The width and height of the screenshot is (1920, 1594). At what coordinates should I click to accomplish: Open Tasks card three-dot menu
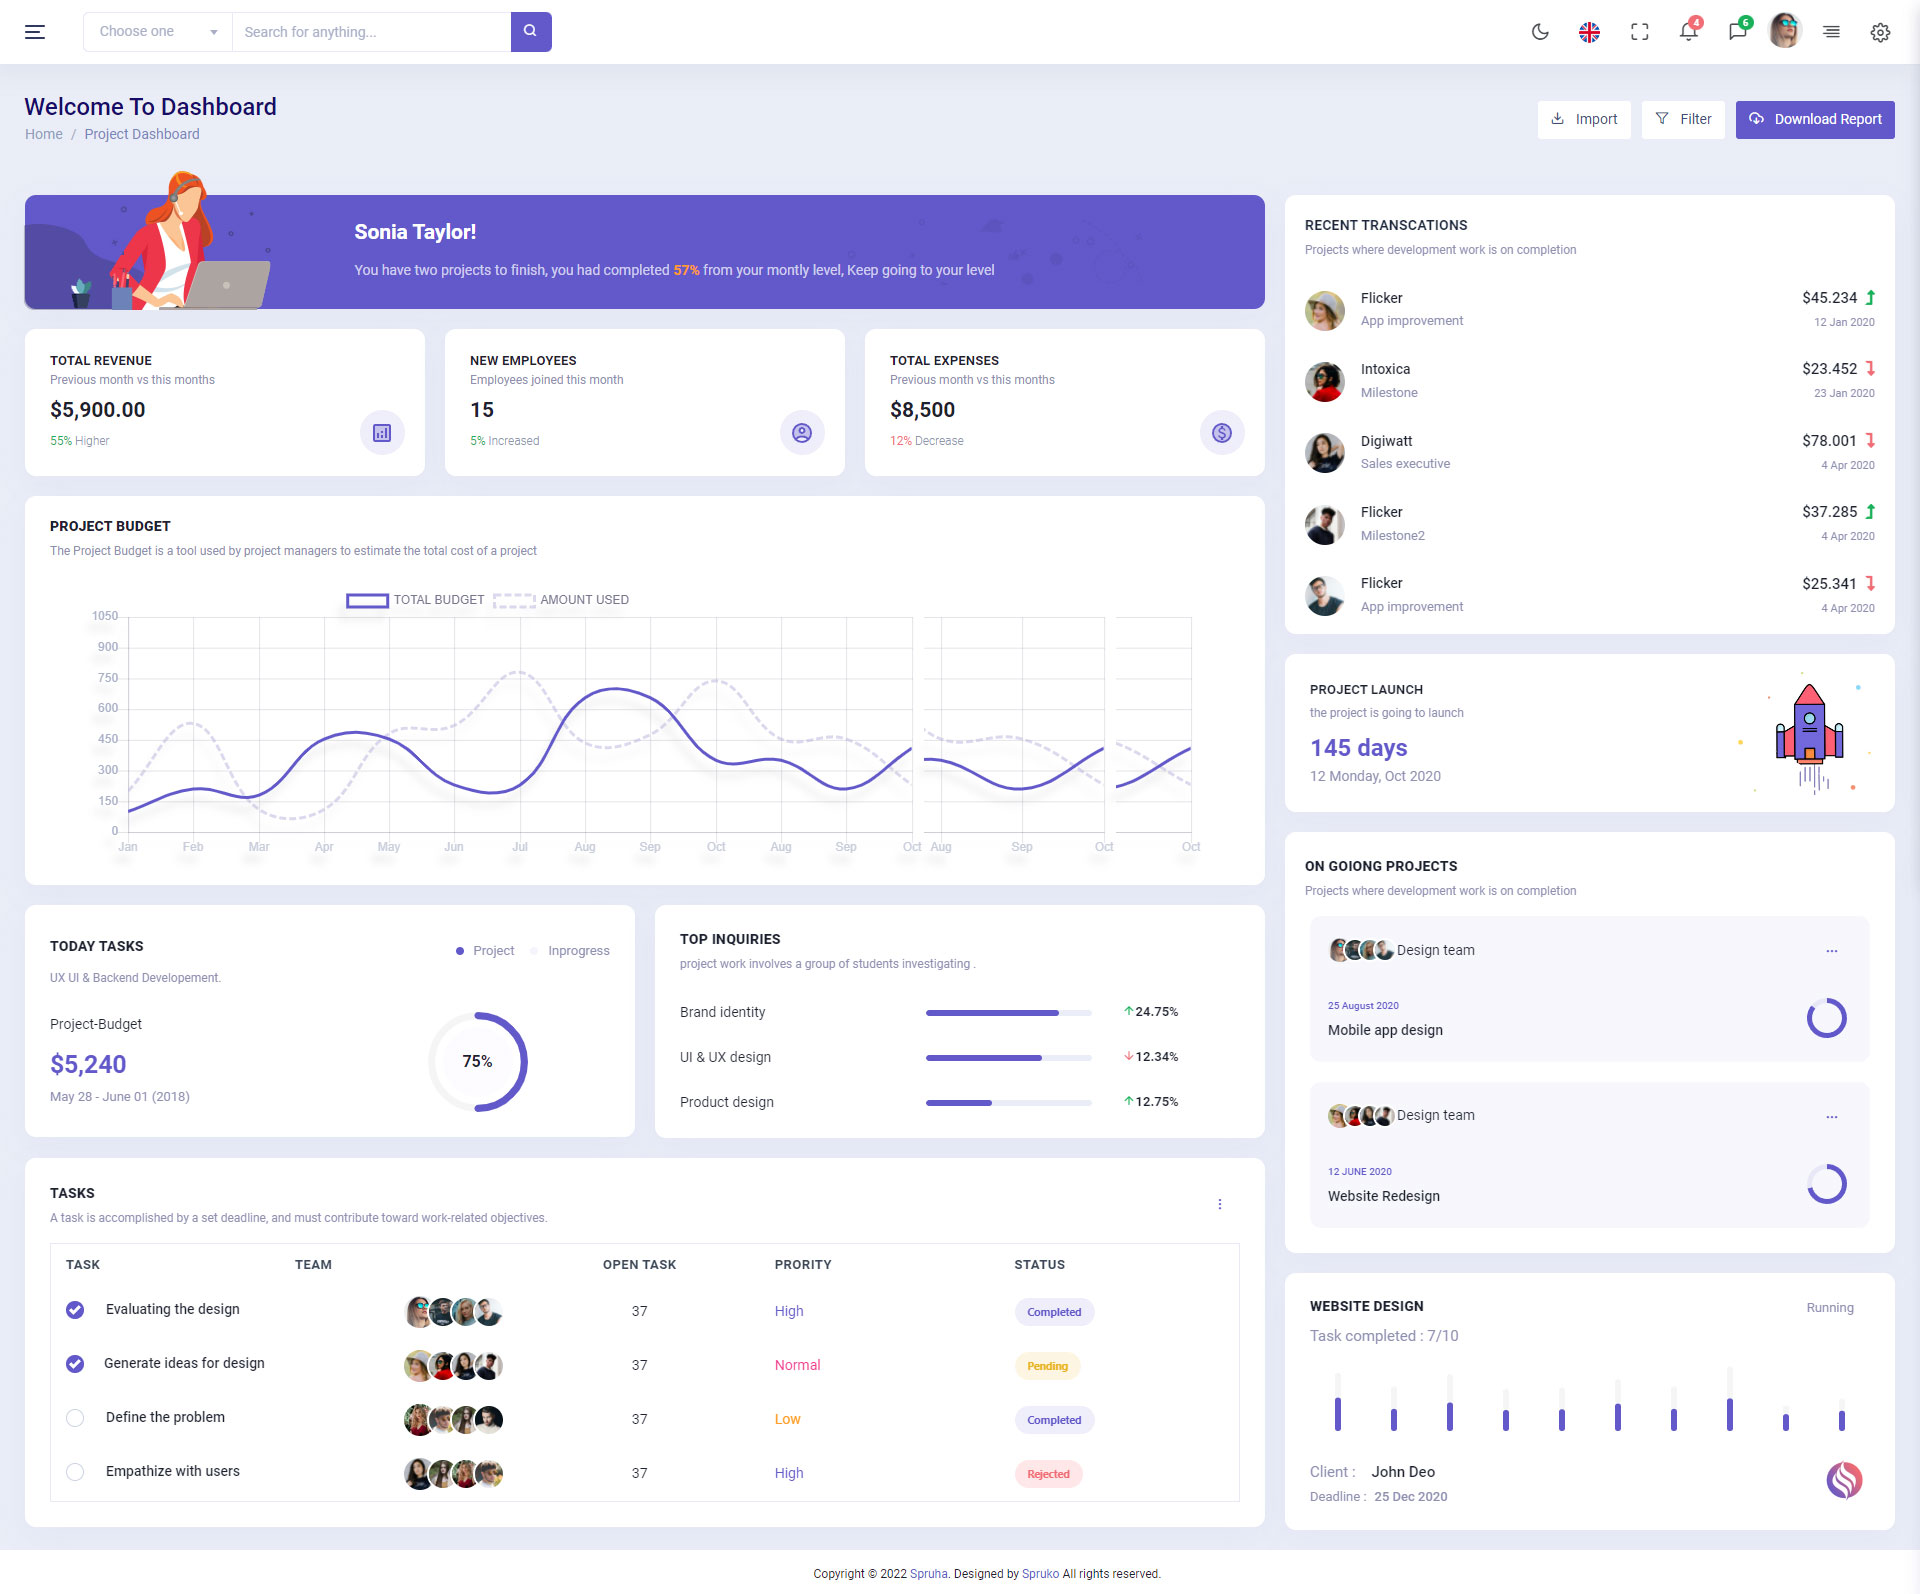(1220, 1204)
